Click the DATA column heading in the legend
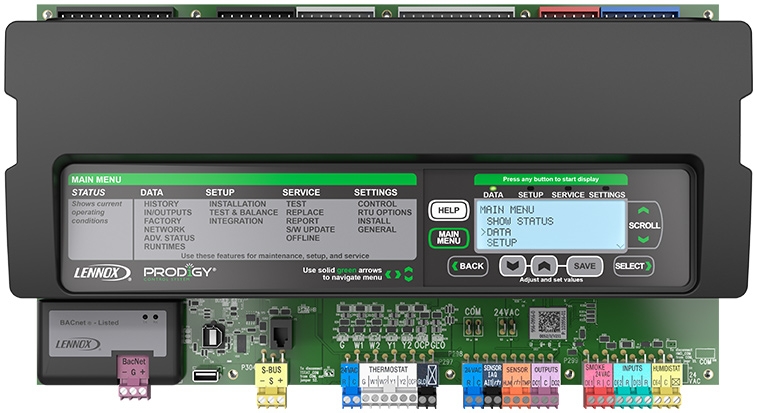The width and height of the screenshot is (757, 413). tap(152, 192)
